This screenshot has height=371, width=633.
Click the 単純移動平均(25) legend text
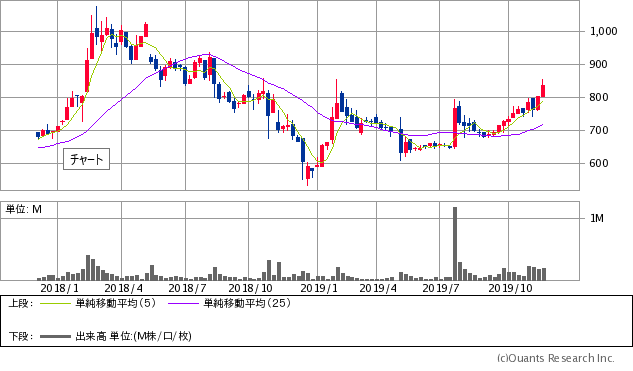pyautogui.click(x=247, y=303)
